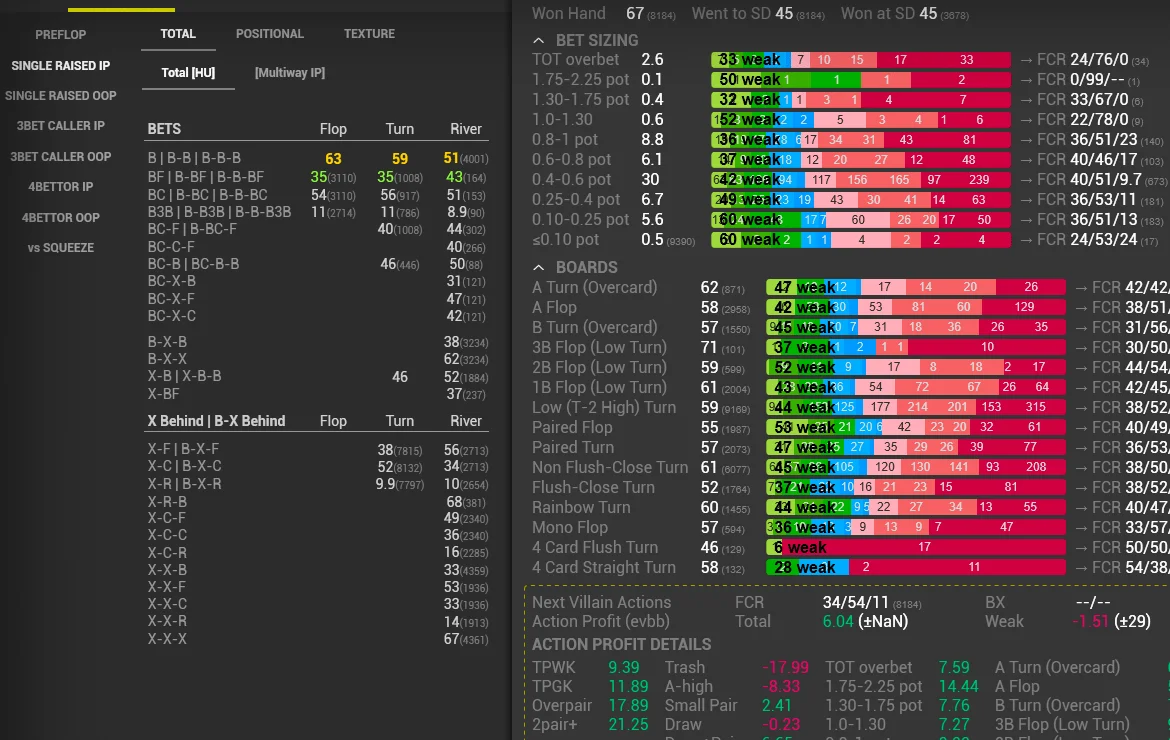Image resolution: width=1170 pixels, height=740 pixels.
Task: Select the Total [HU] sub-tab
Action: (x=188, y=73)
